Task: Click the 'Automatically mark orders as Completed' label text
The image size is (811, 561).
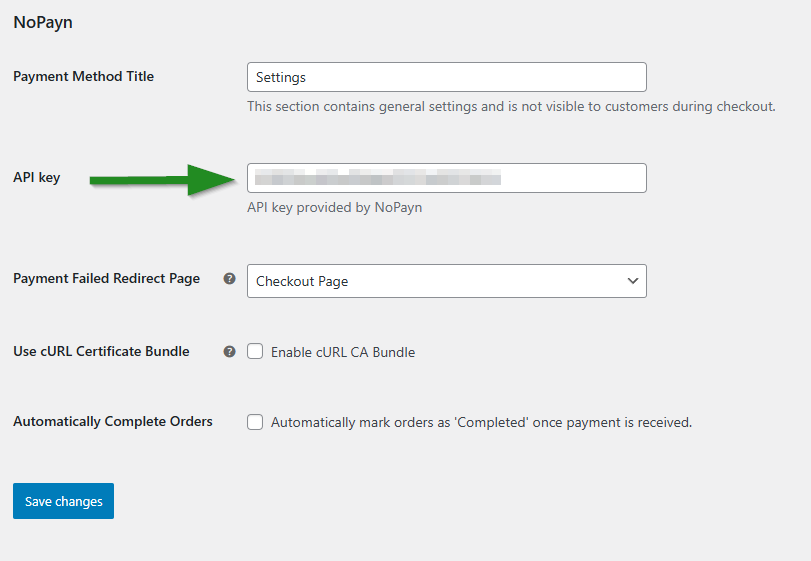Action: tap(481, 422)
